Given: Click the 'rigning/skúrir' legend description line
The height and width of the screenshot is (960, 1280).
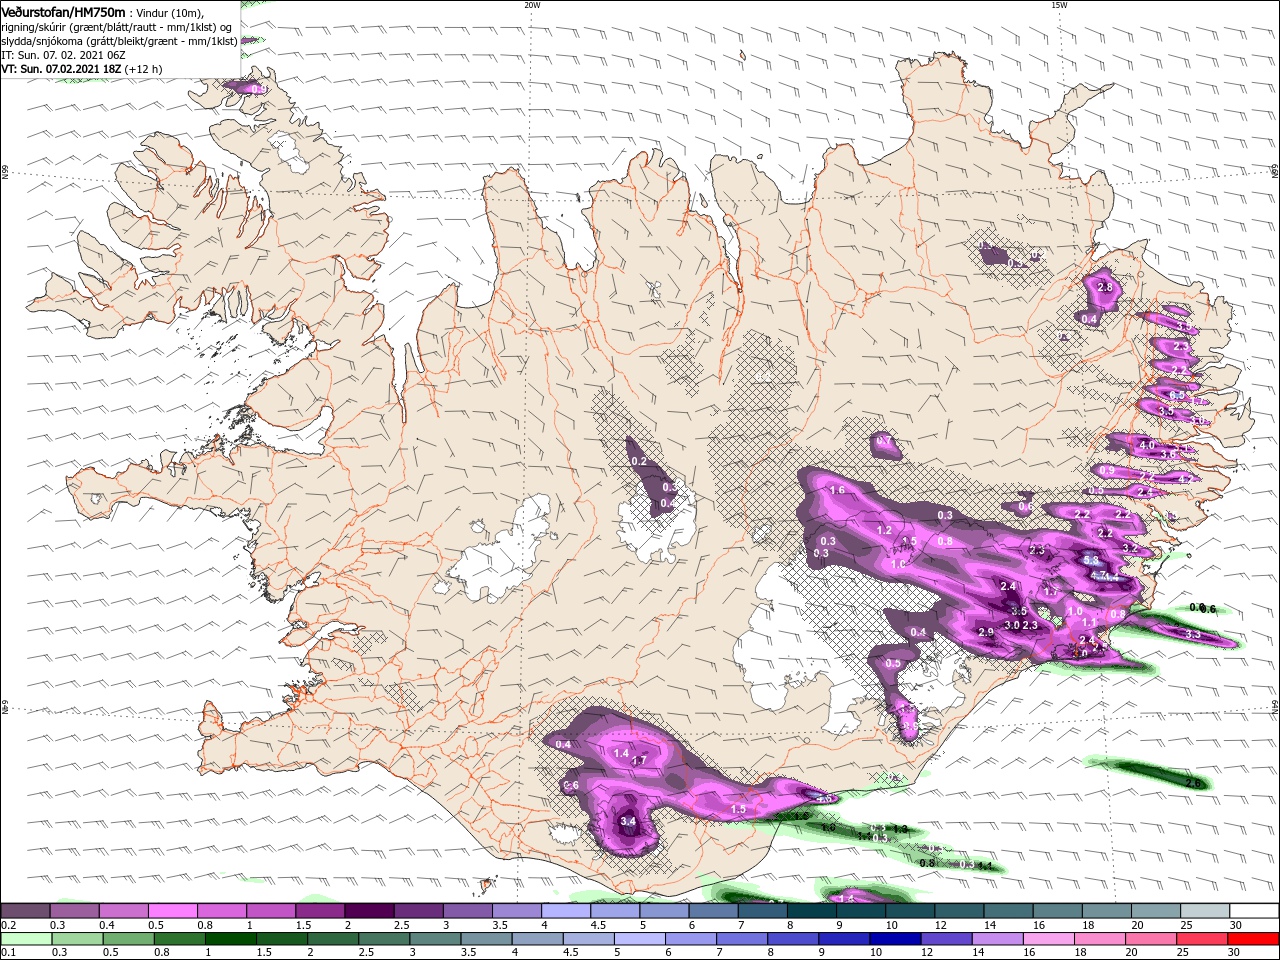Looking at the screenshot, I should point(117,27).
